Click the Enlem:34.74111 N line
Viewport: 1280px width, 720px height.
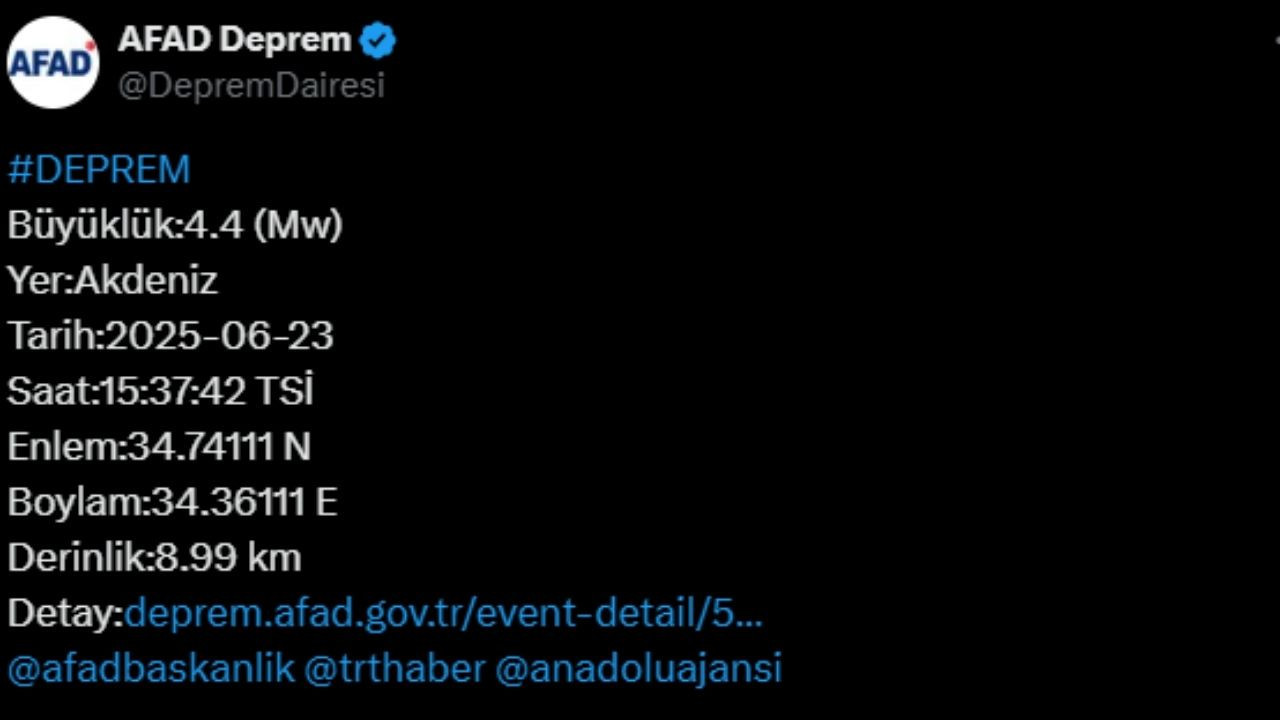coord(159,447)
